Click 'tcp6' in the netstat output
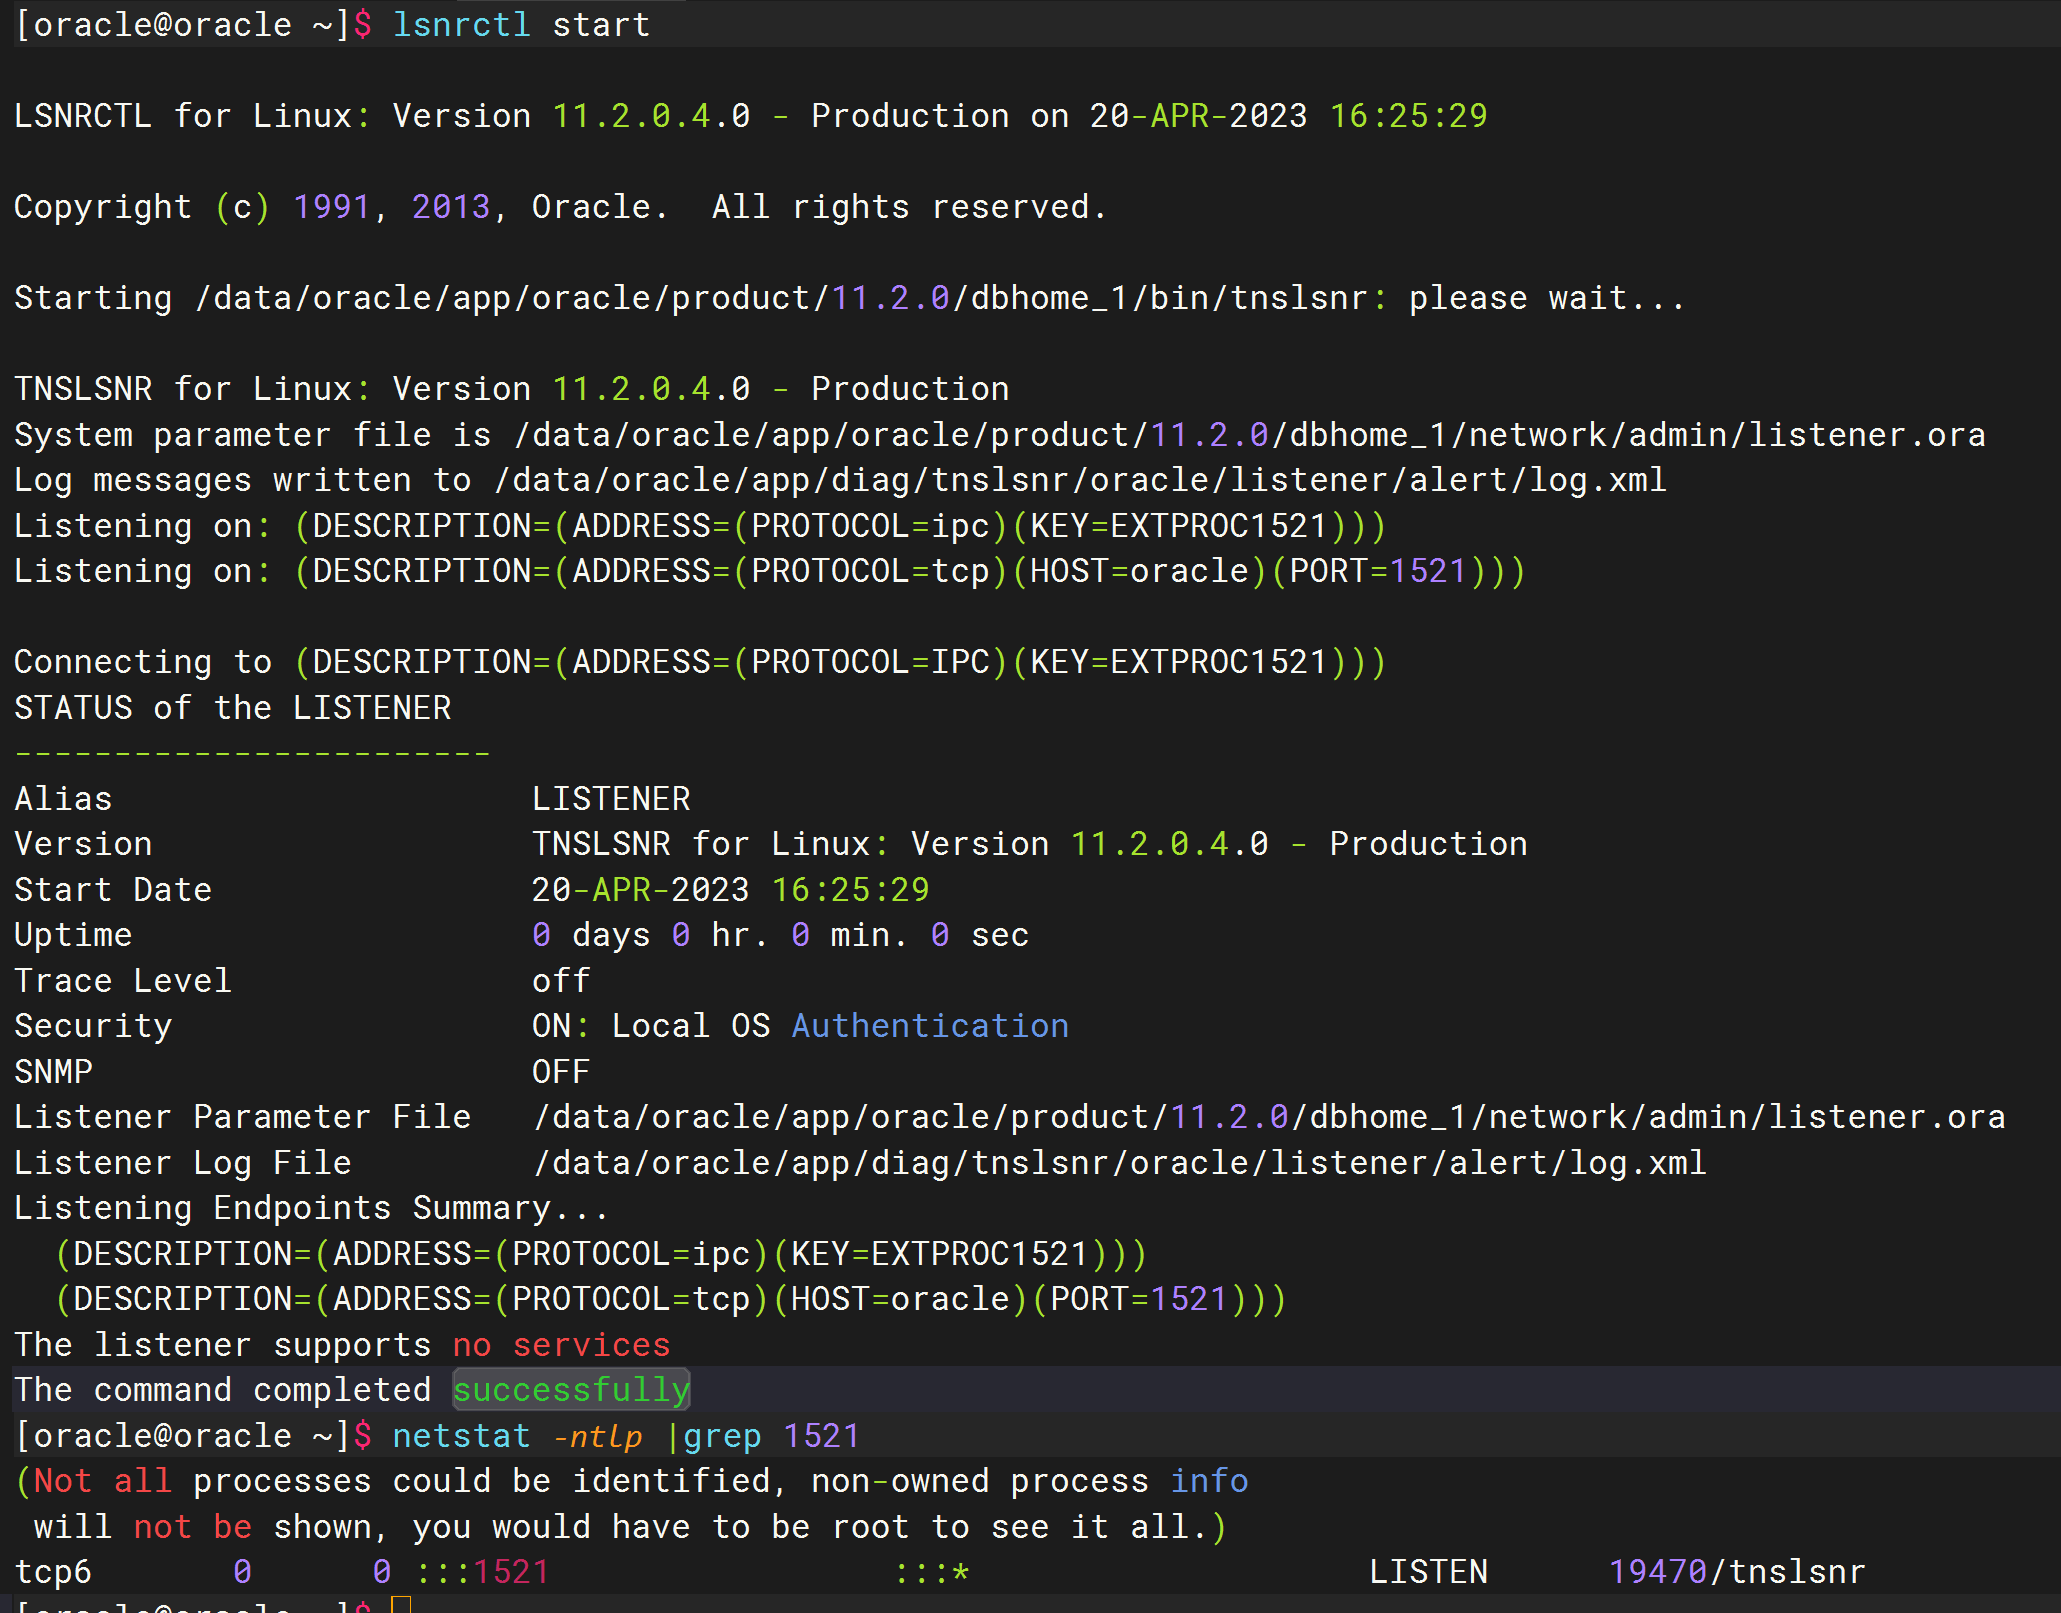Screen dimensions: 2061x1613 [x=53, y=1572]
